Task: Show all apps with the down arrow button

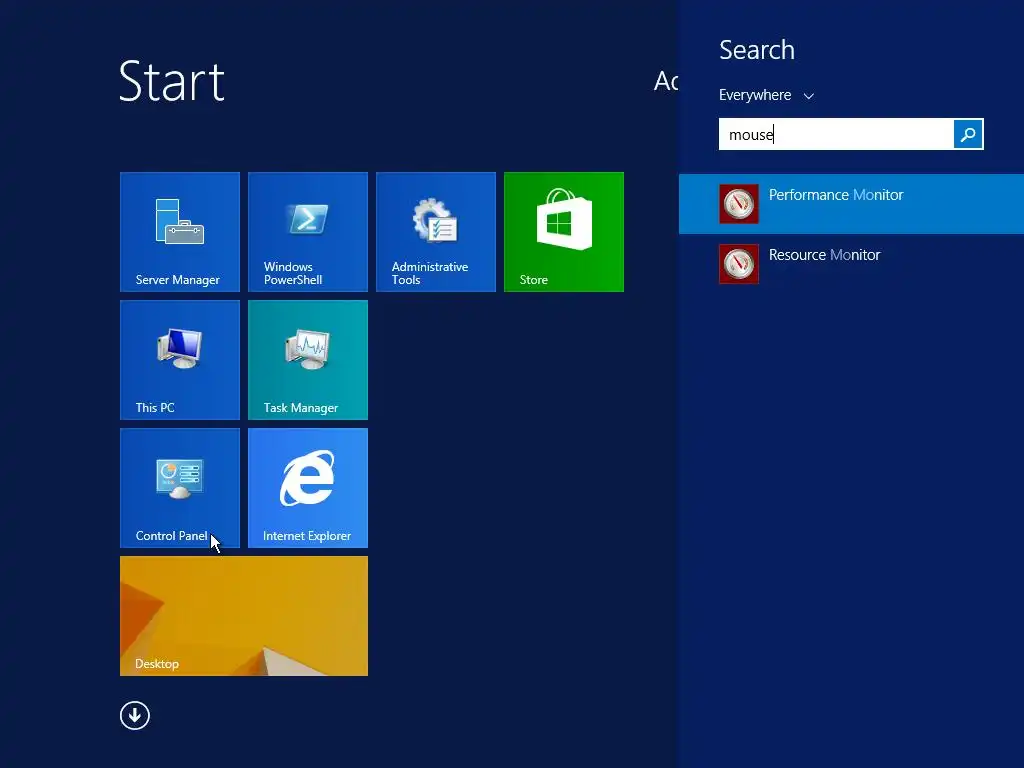Action: point(135,715)
